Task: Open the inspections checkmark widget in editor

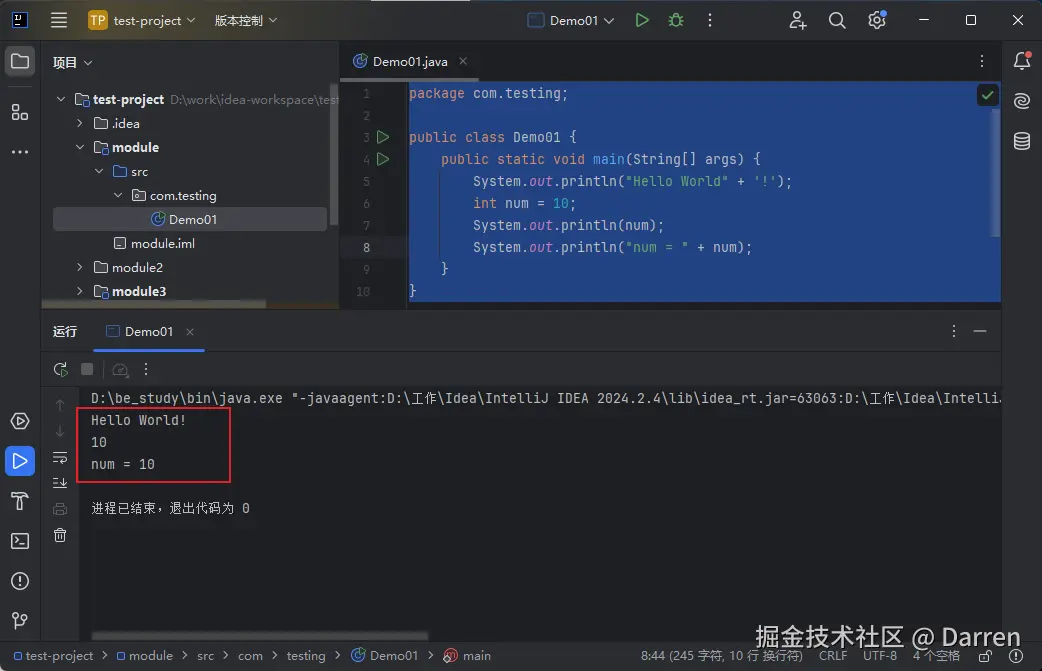Action: [x=987, y=95]
